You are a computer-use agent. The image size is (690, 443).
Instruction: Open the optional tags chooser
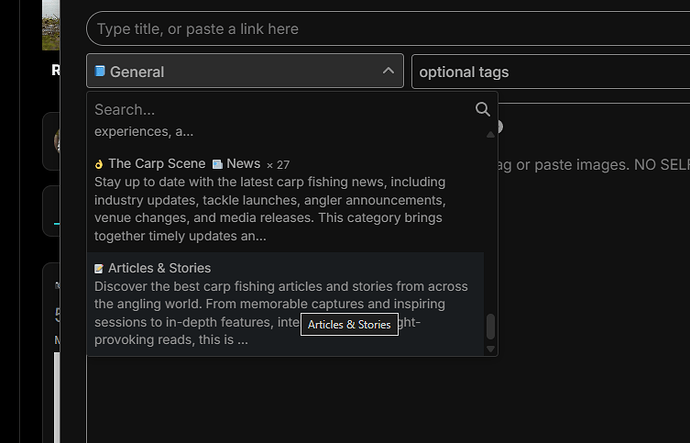click(x=551, y=72)
